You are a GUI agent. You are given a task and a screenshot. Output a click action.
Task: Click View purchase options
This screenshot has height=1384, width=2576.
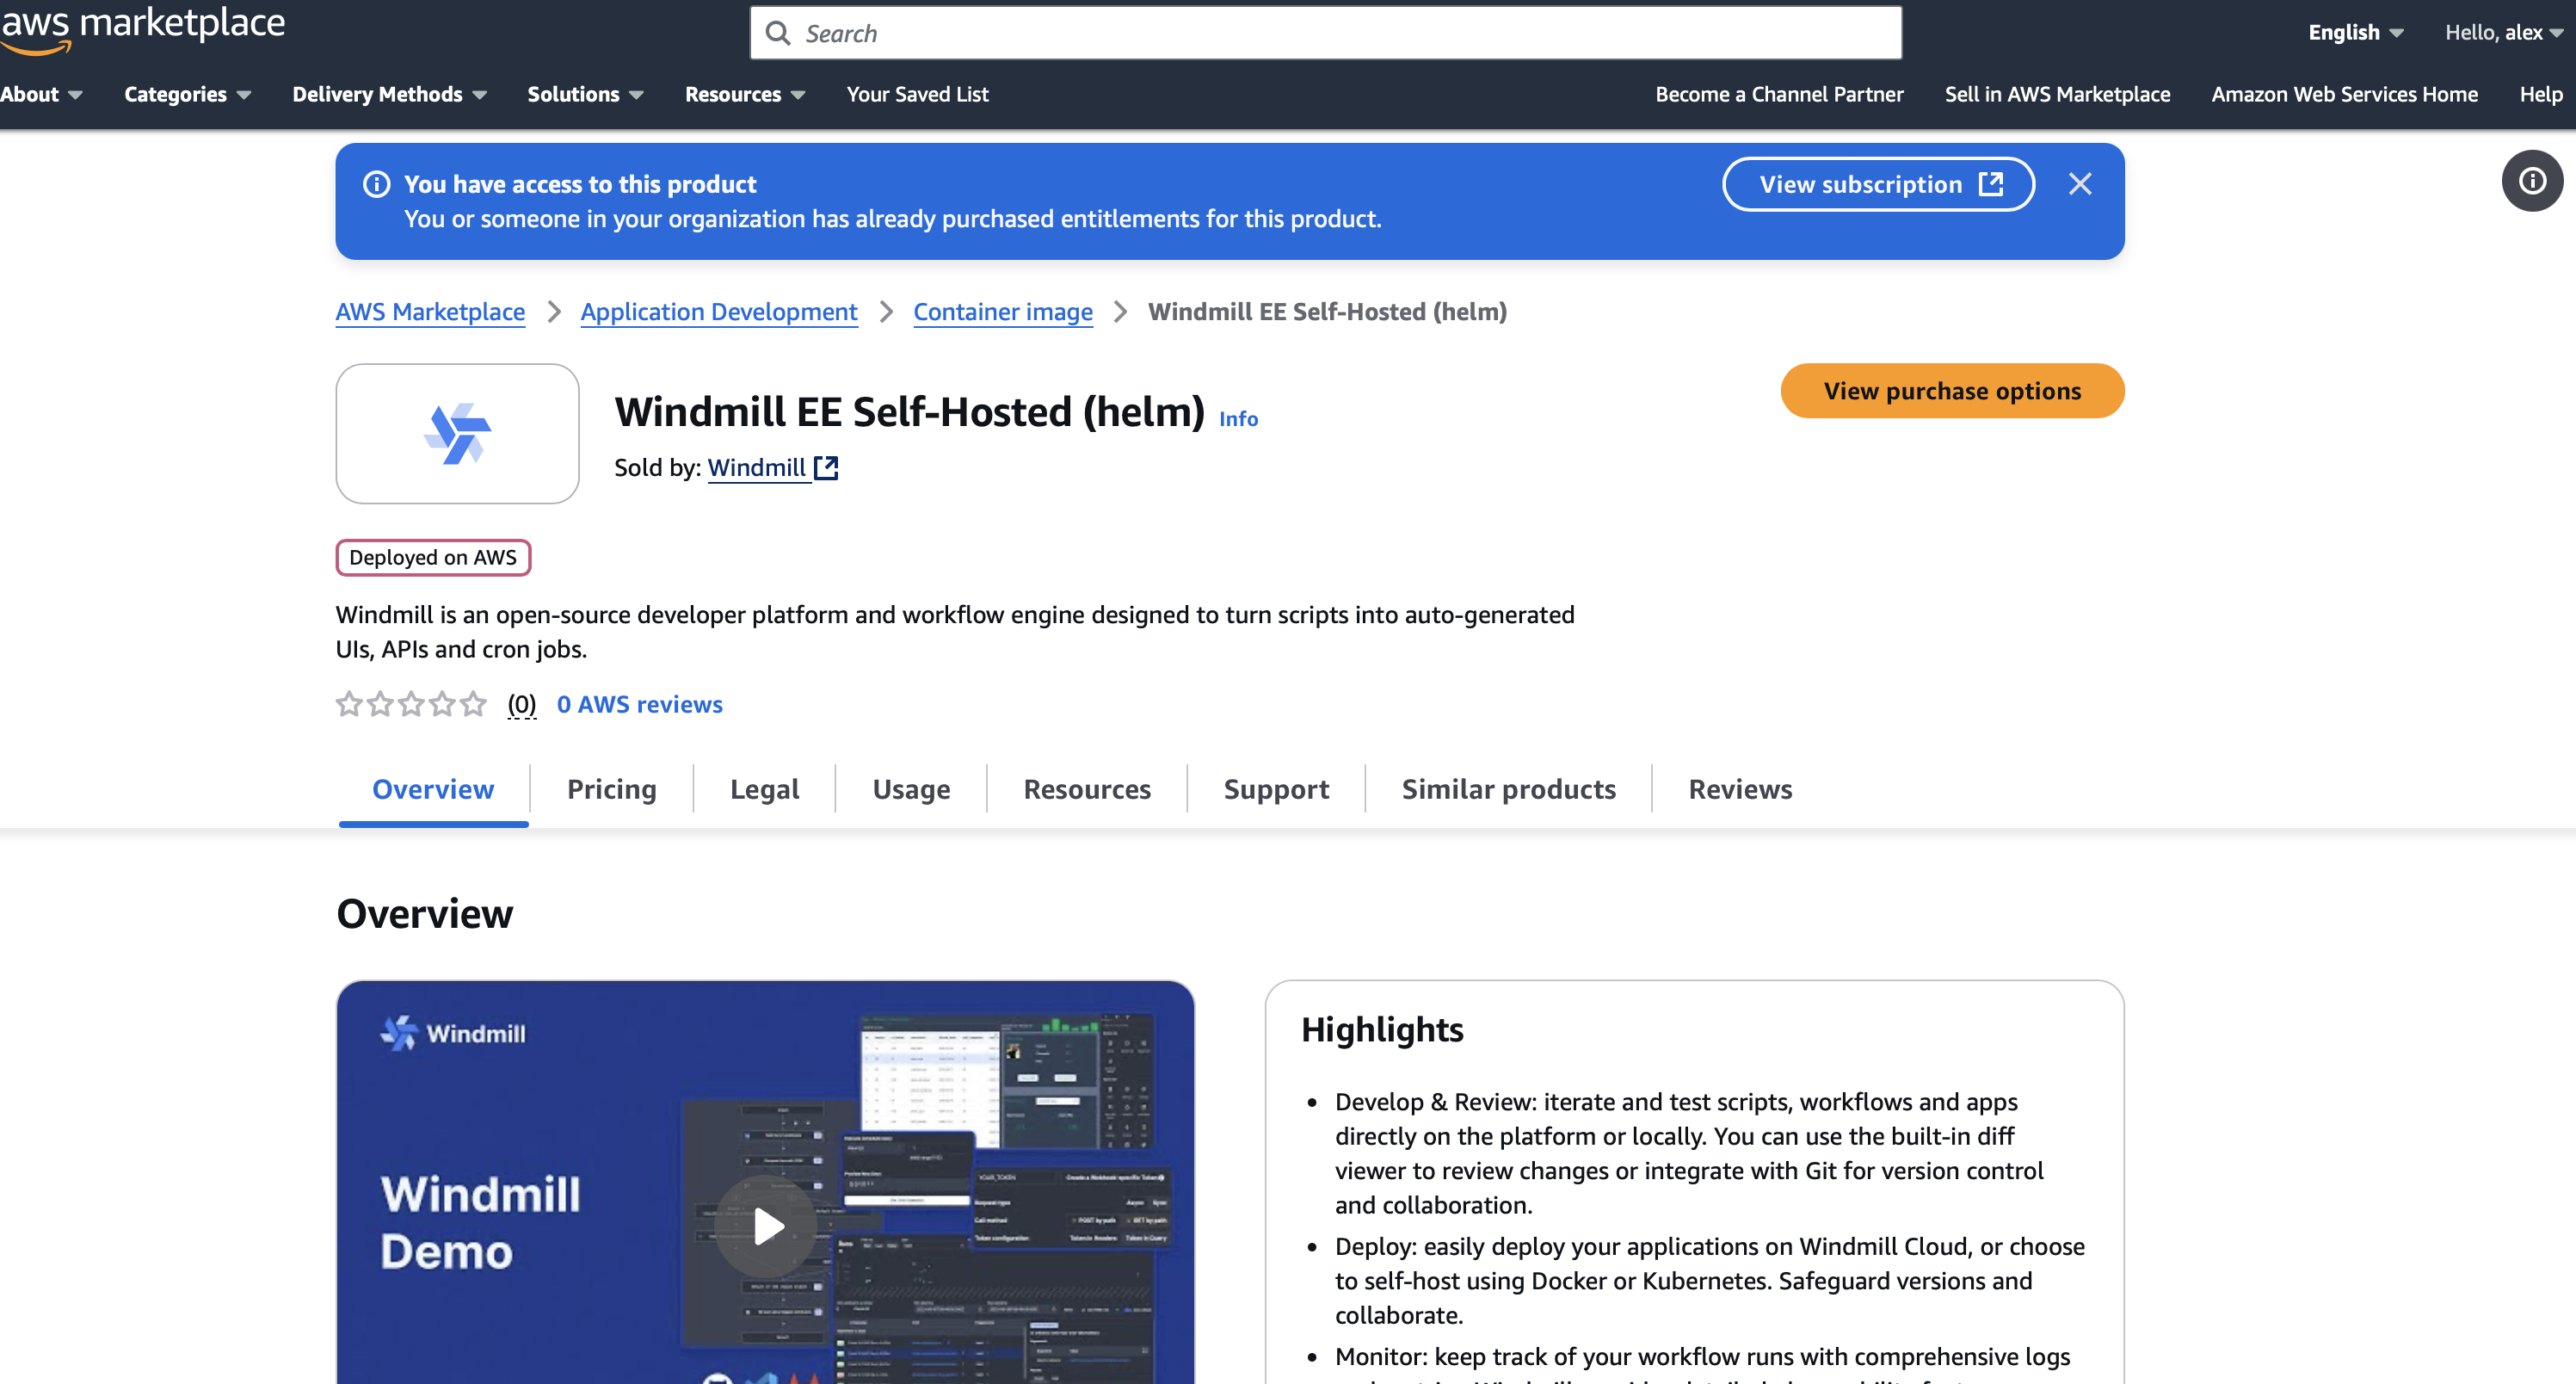pyautogui.click(x=1951, y=391)
